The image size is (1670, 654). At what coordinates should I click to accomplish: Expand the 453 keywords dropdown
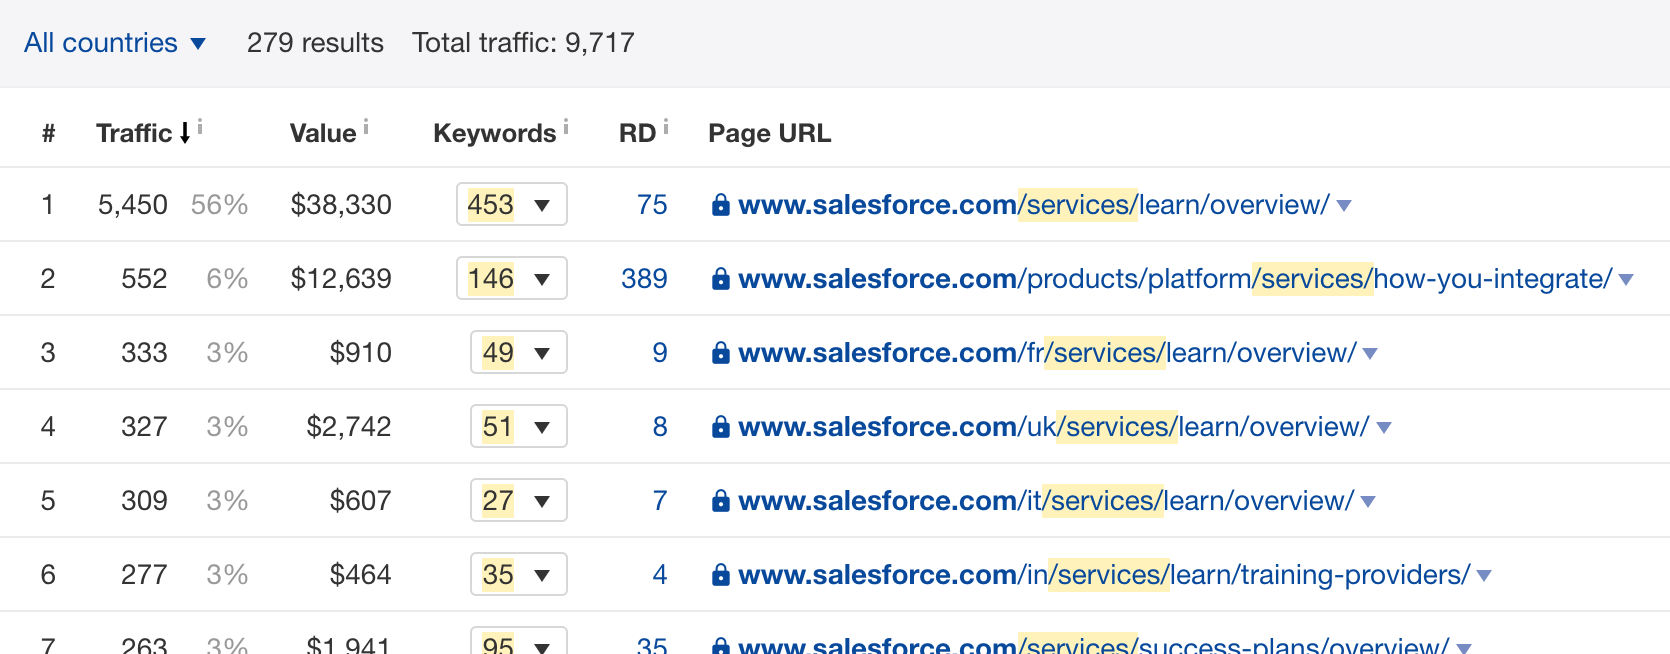[x=512, y=204]
